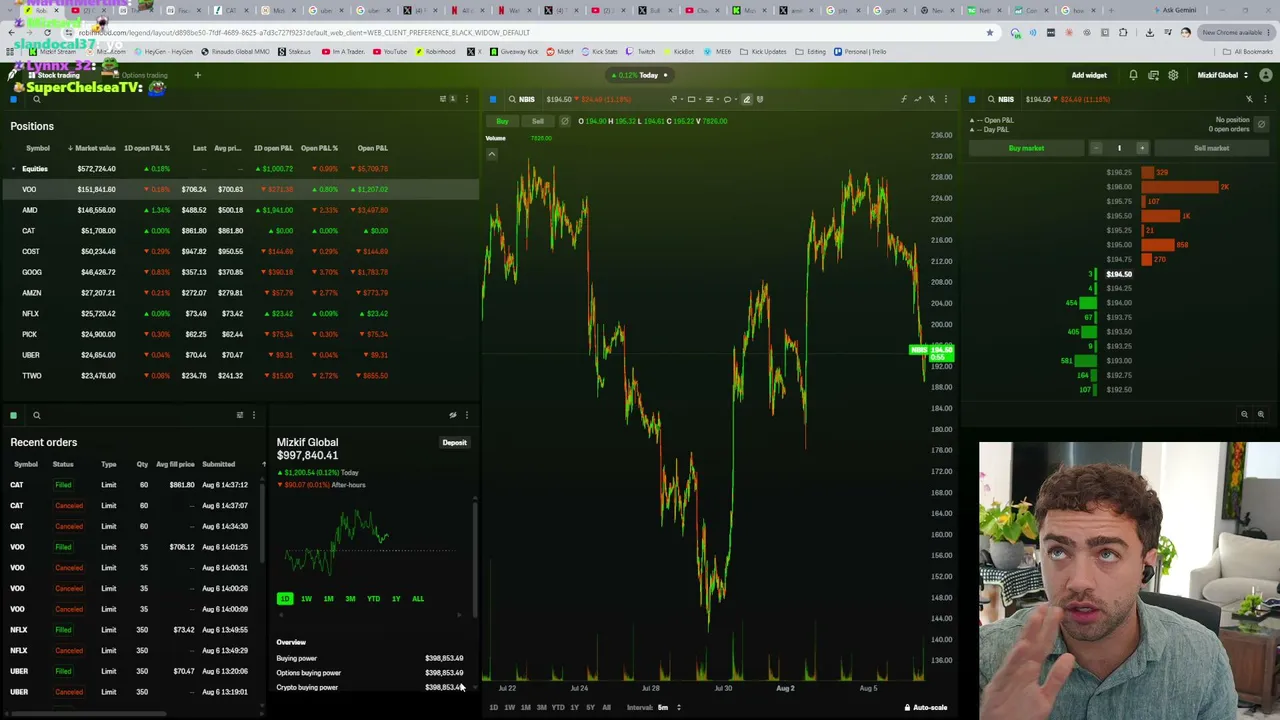Open the notifications bell icon
This screenshot has height=720, width=1280.
[1133, 75]
